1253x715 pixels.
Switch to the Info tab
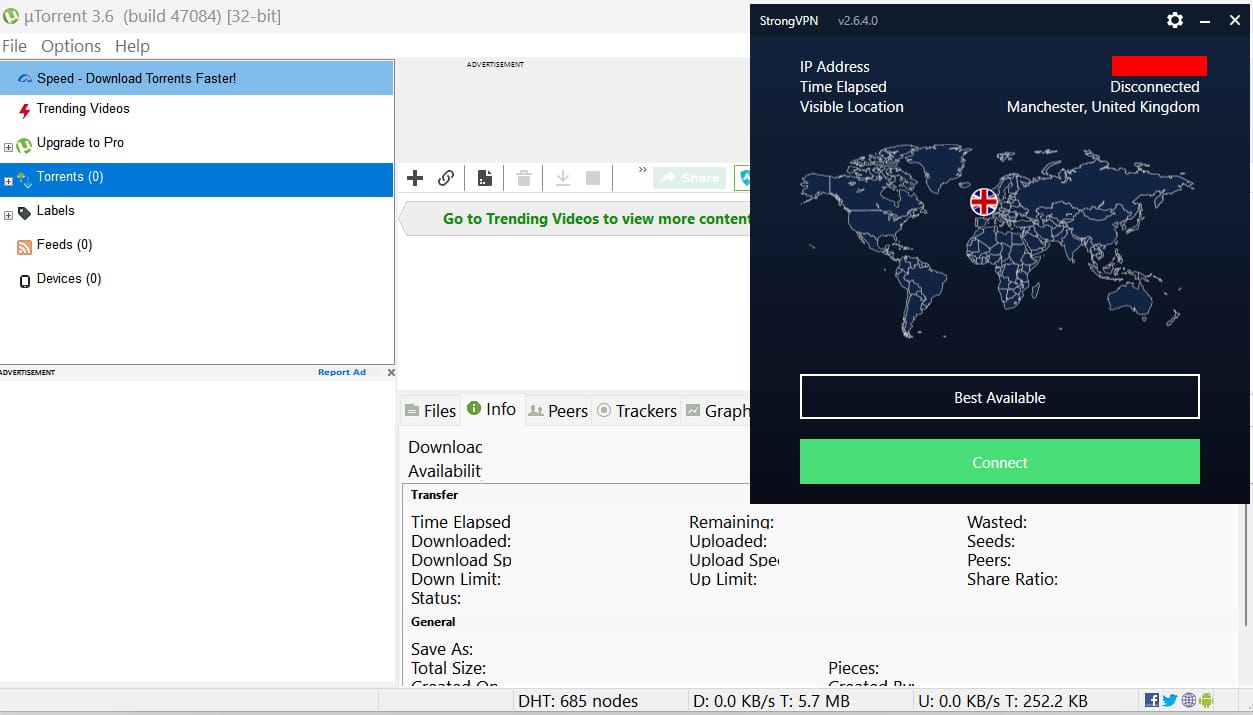(491, 409)
